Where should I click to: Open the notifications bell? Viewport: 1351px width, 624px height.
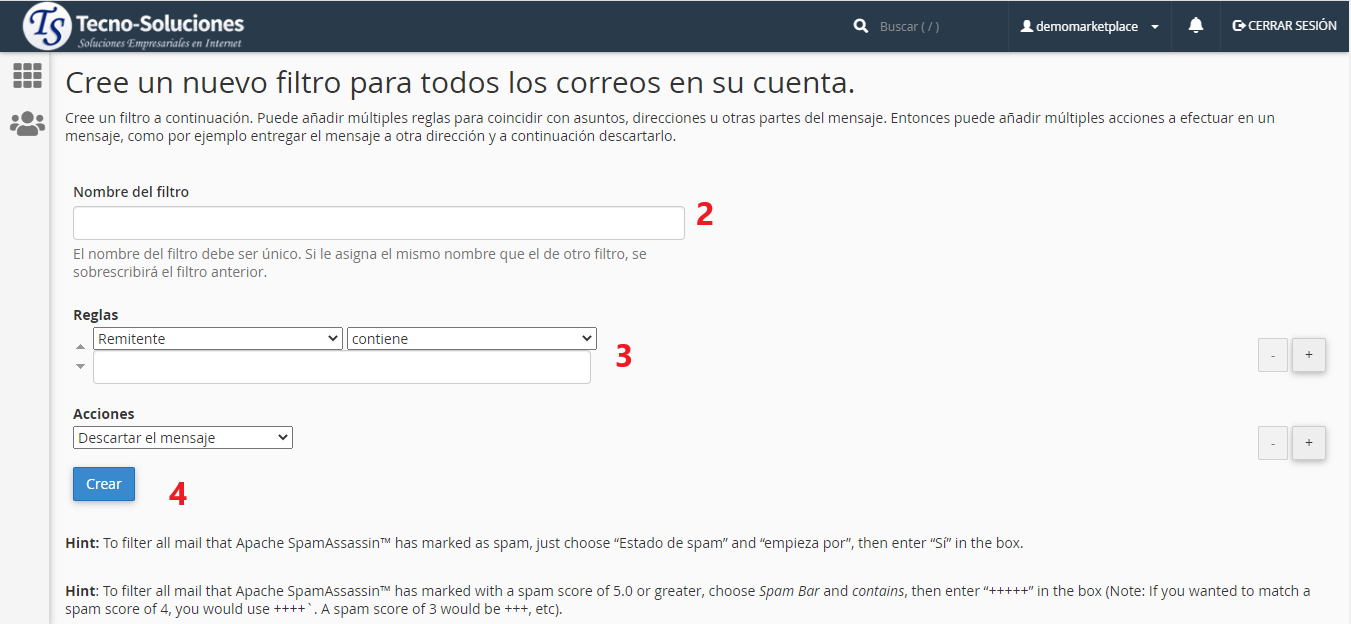tap(1195, 26)
